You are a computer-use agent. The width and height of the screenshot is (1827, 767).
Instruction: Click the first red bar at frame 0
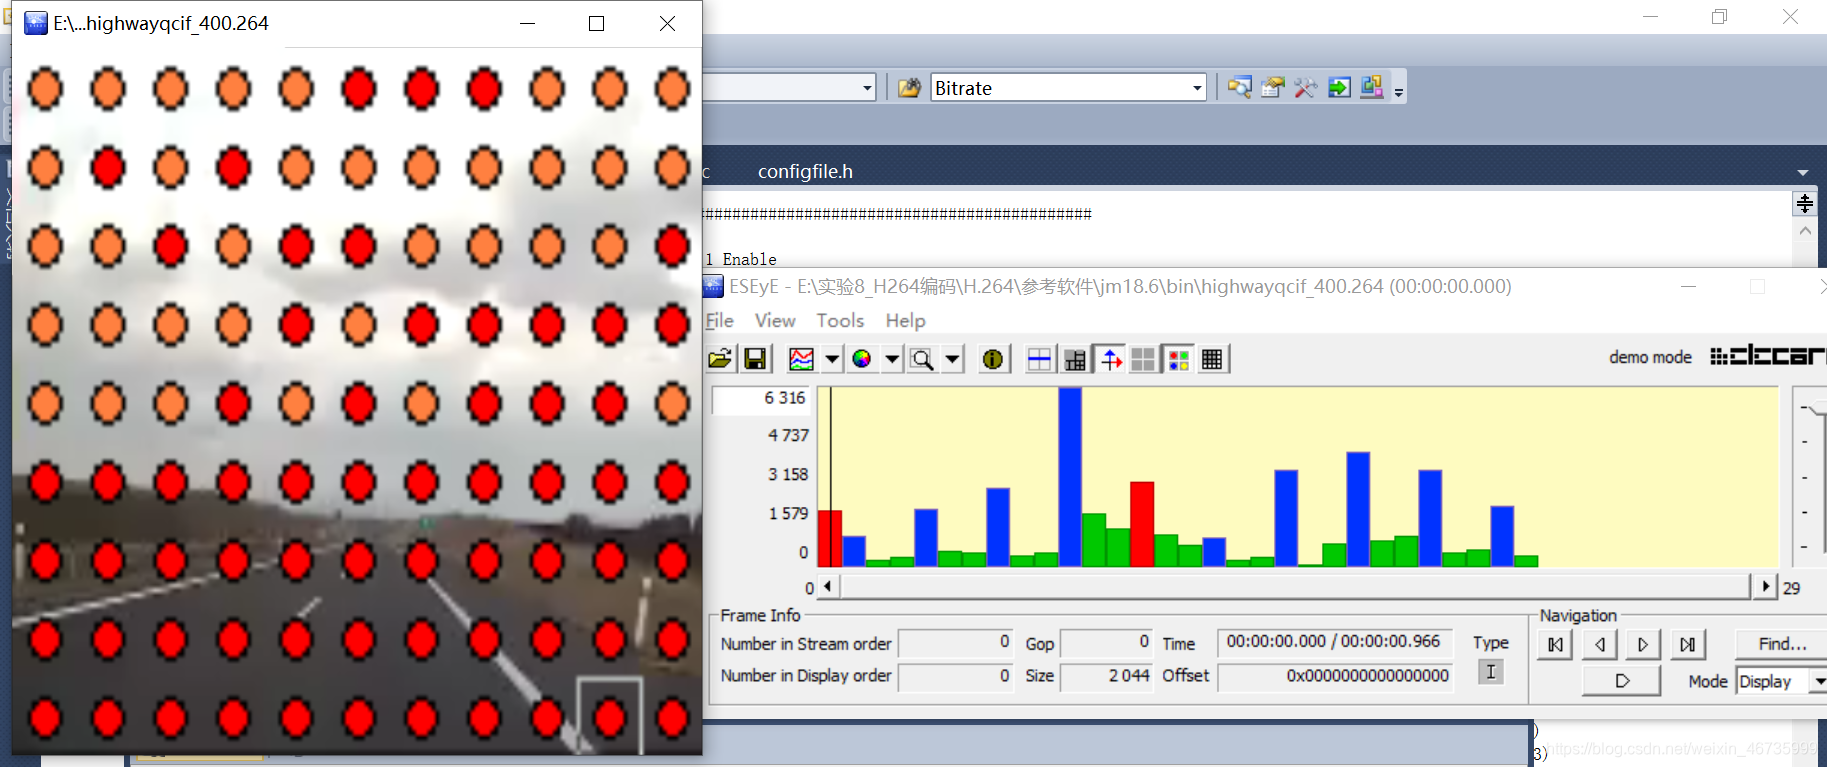(830, 538)
